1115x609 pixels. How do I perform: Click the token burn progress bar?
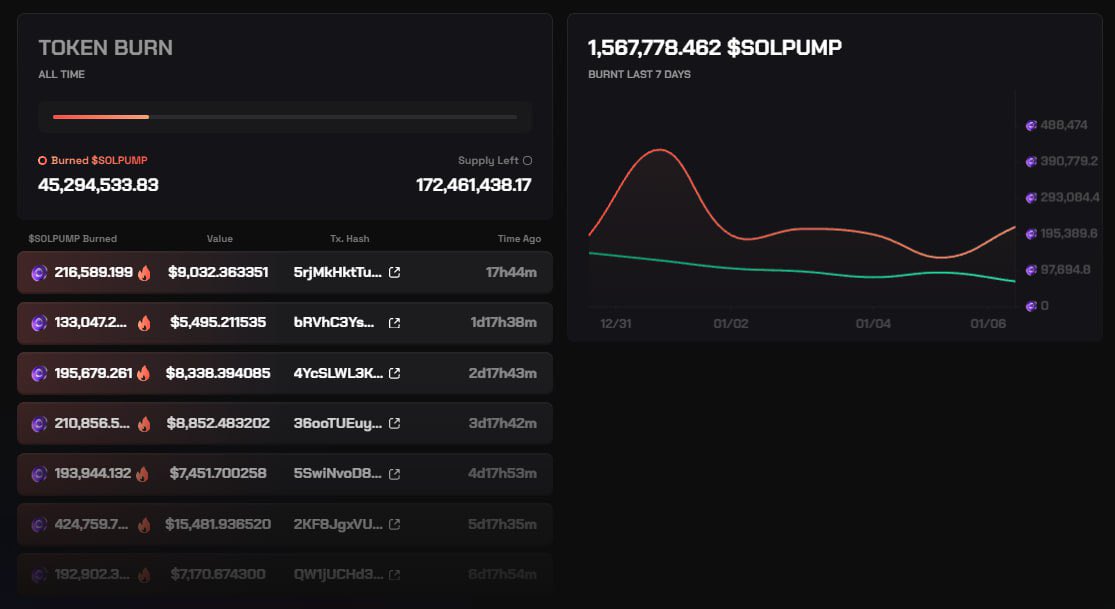coord(285,117)
